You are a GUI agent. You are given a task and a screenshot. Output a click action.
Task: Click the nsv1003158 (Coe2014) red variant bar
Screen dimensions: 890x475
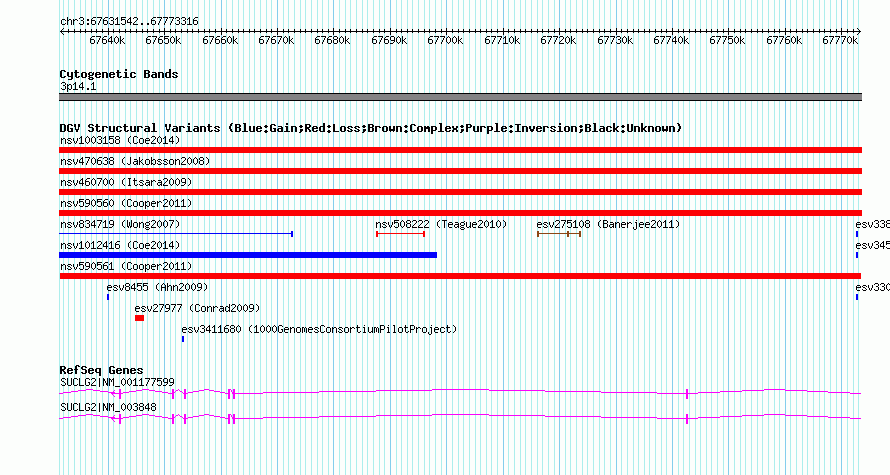point(460,150)
